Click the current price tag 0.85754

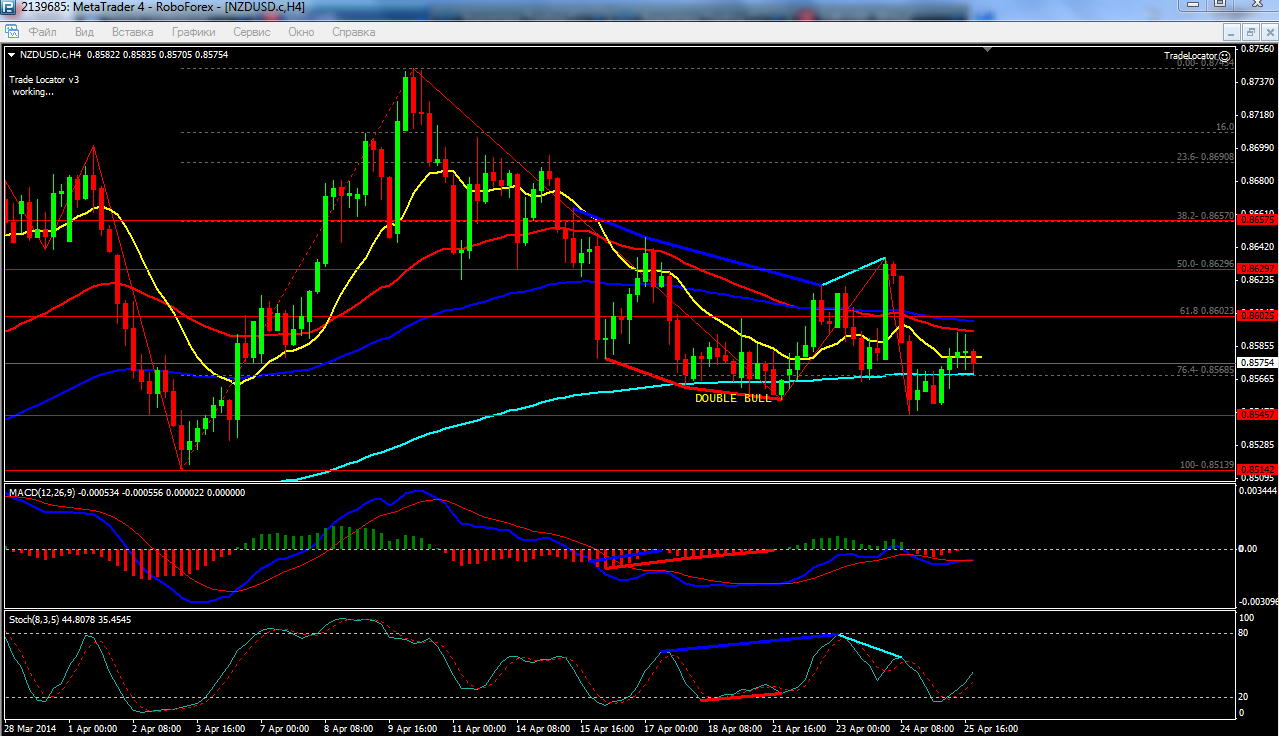1257,362
